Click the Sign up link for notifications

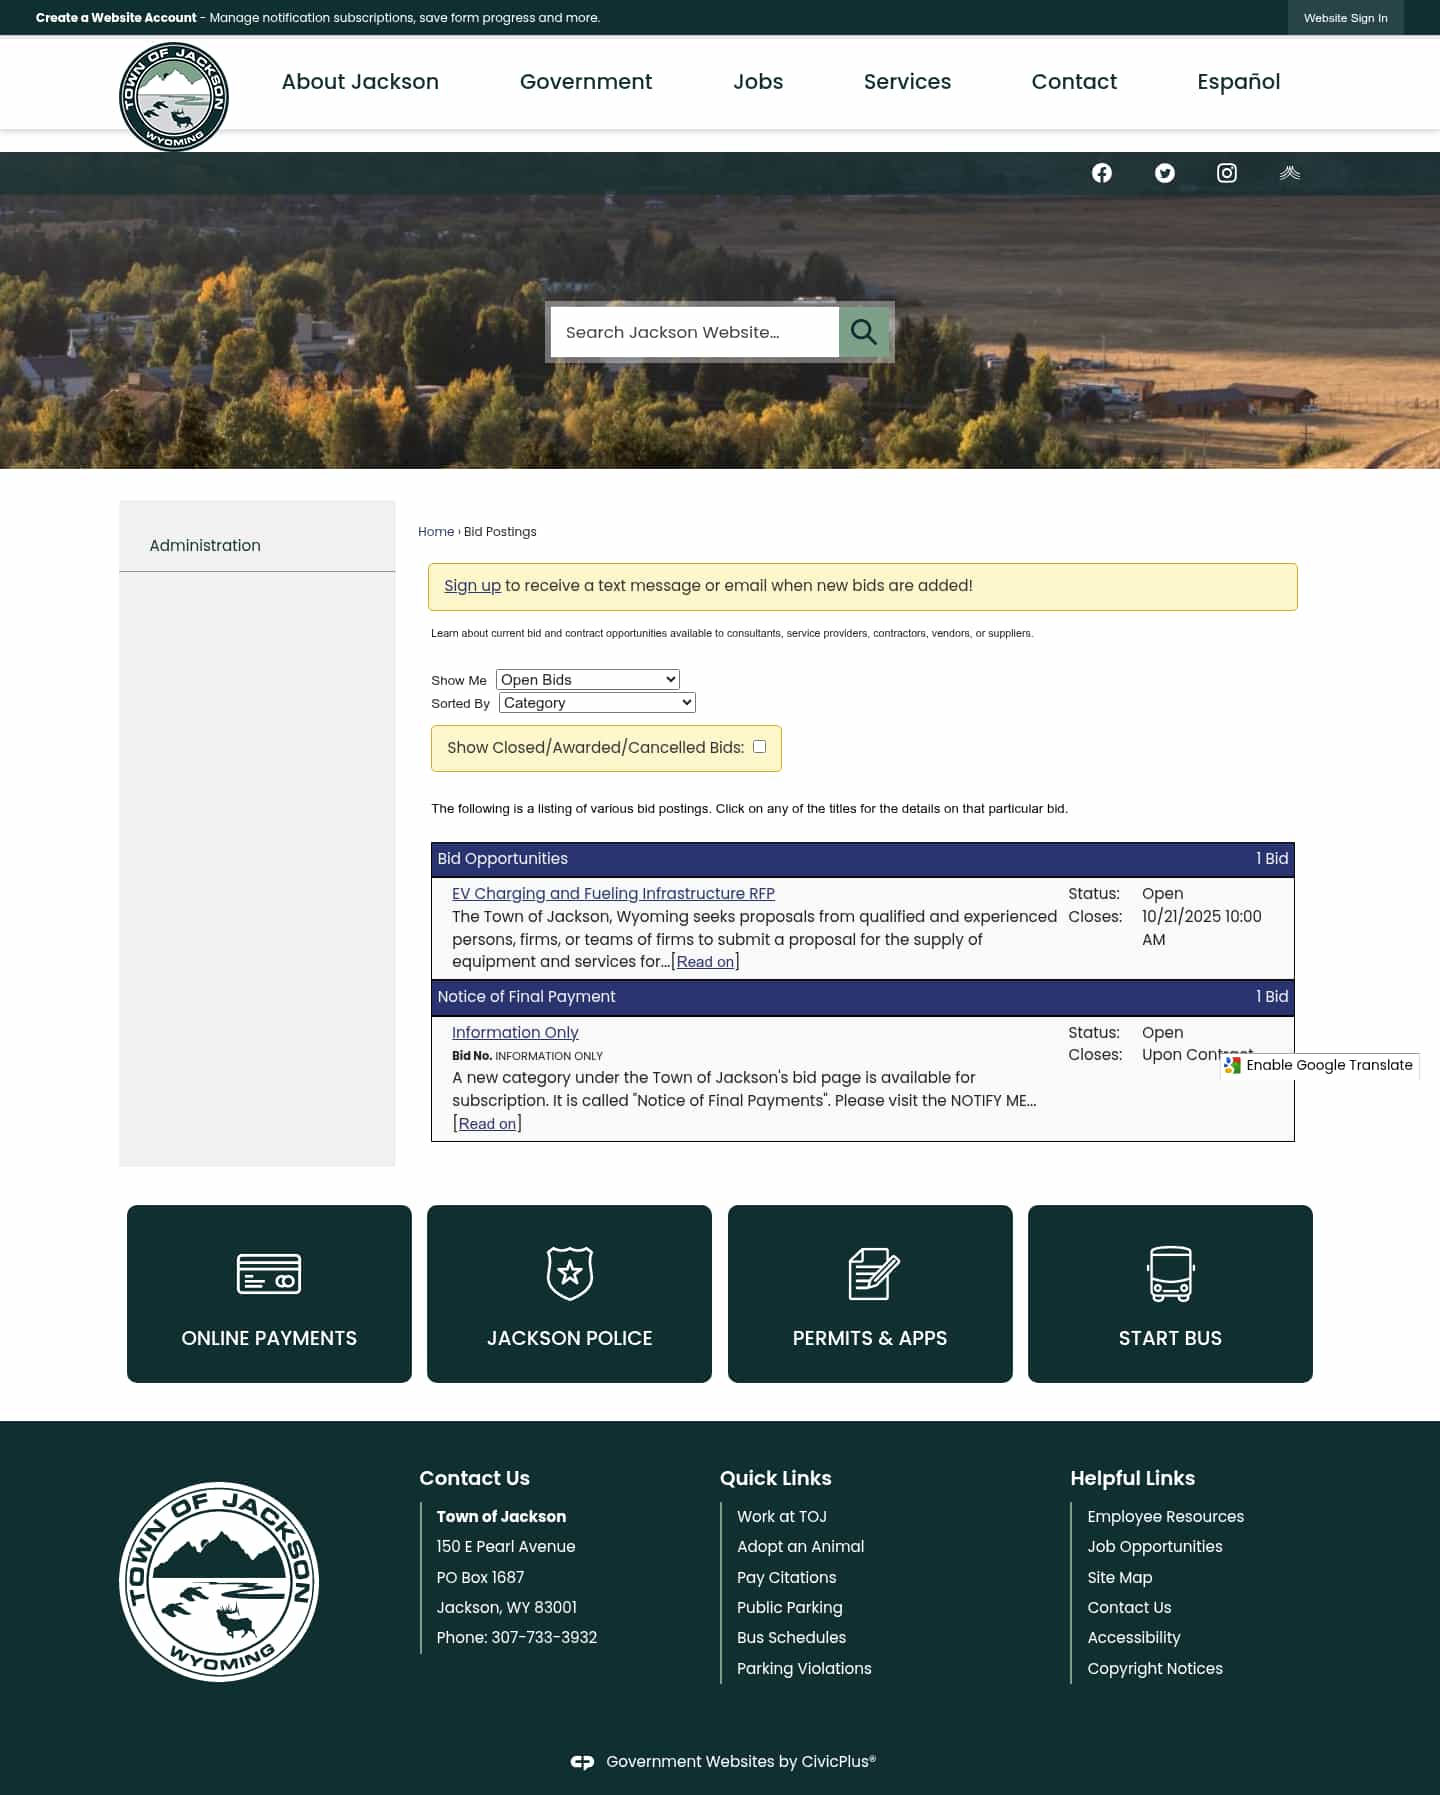[472, 586]
